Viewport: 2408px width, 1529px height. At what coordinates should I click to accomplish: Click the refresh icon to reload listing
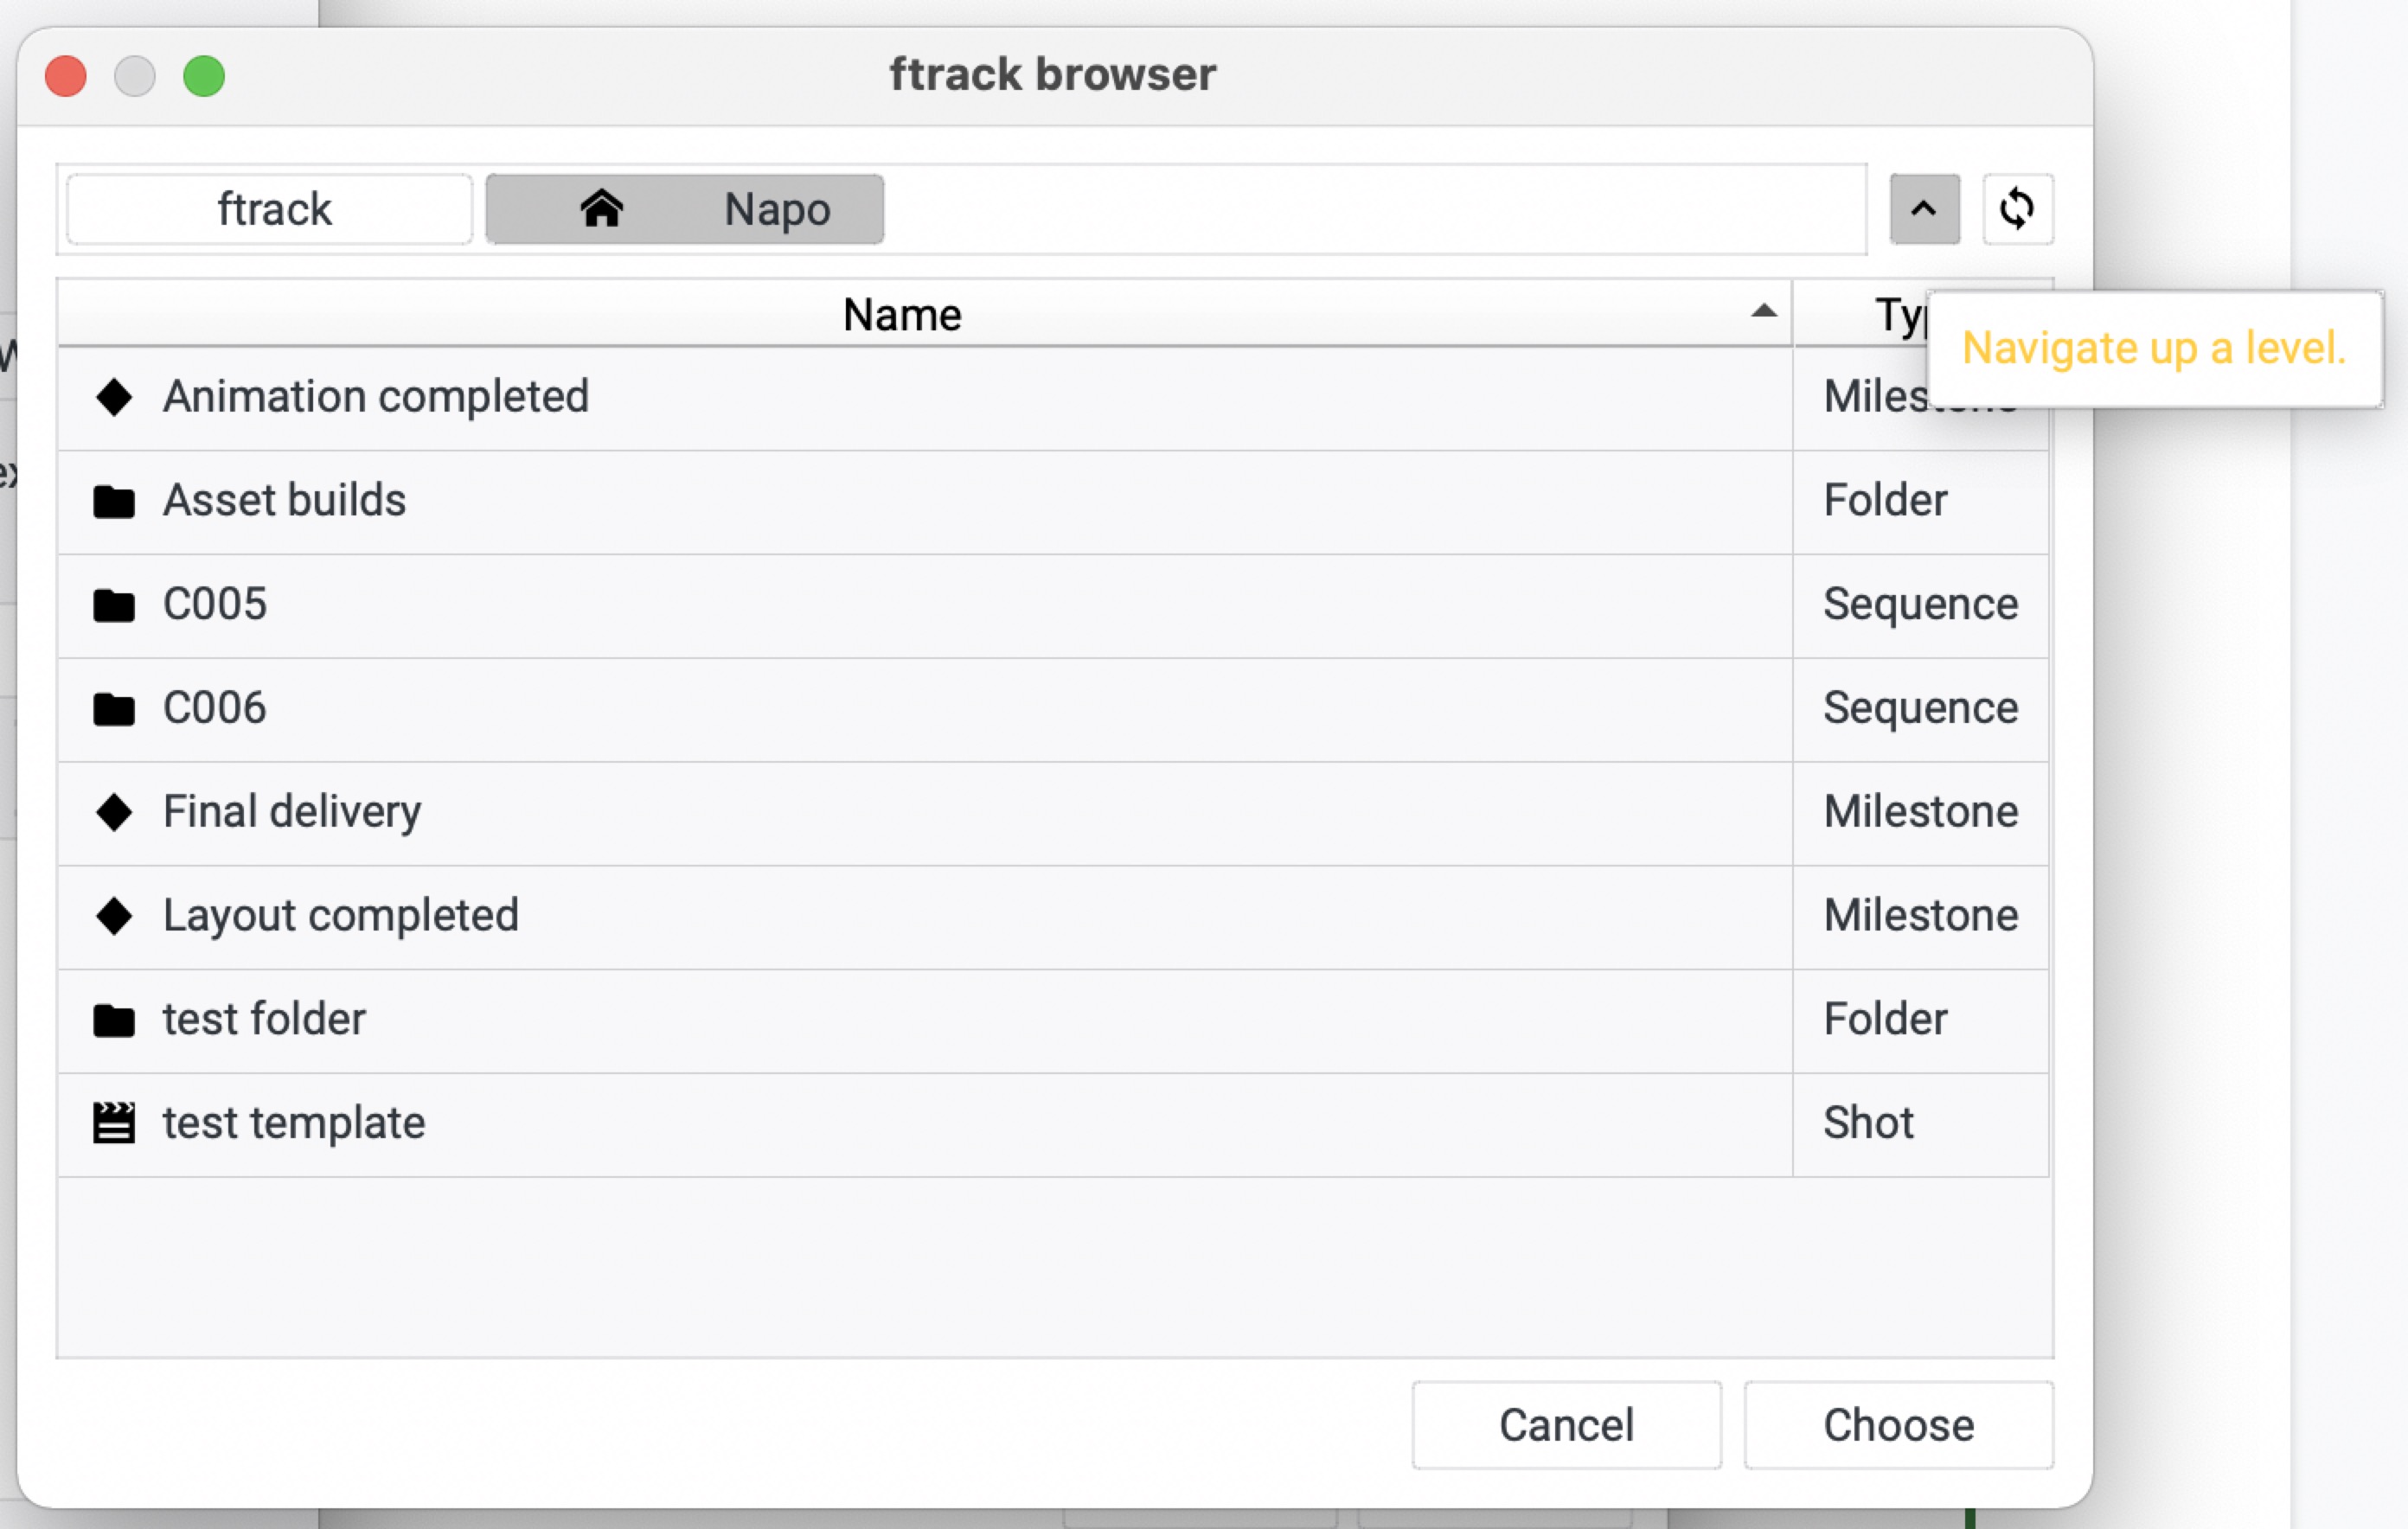click(x=2017, y=209)
